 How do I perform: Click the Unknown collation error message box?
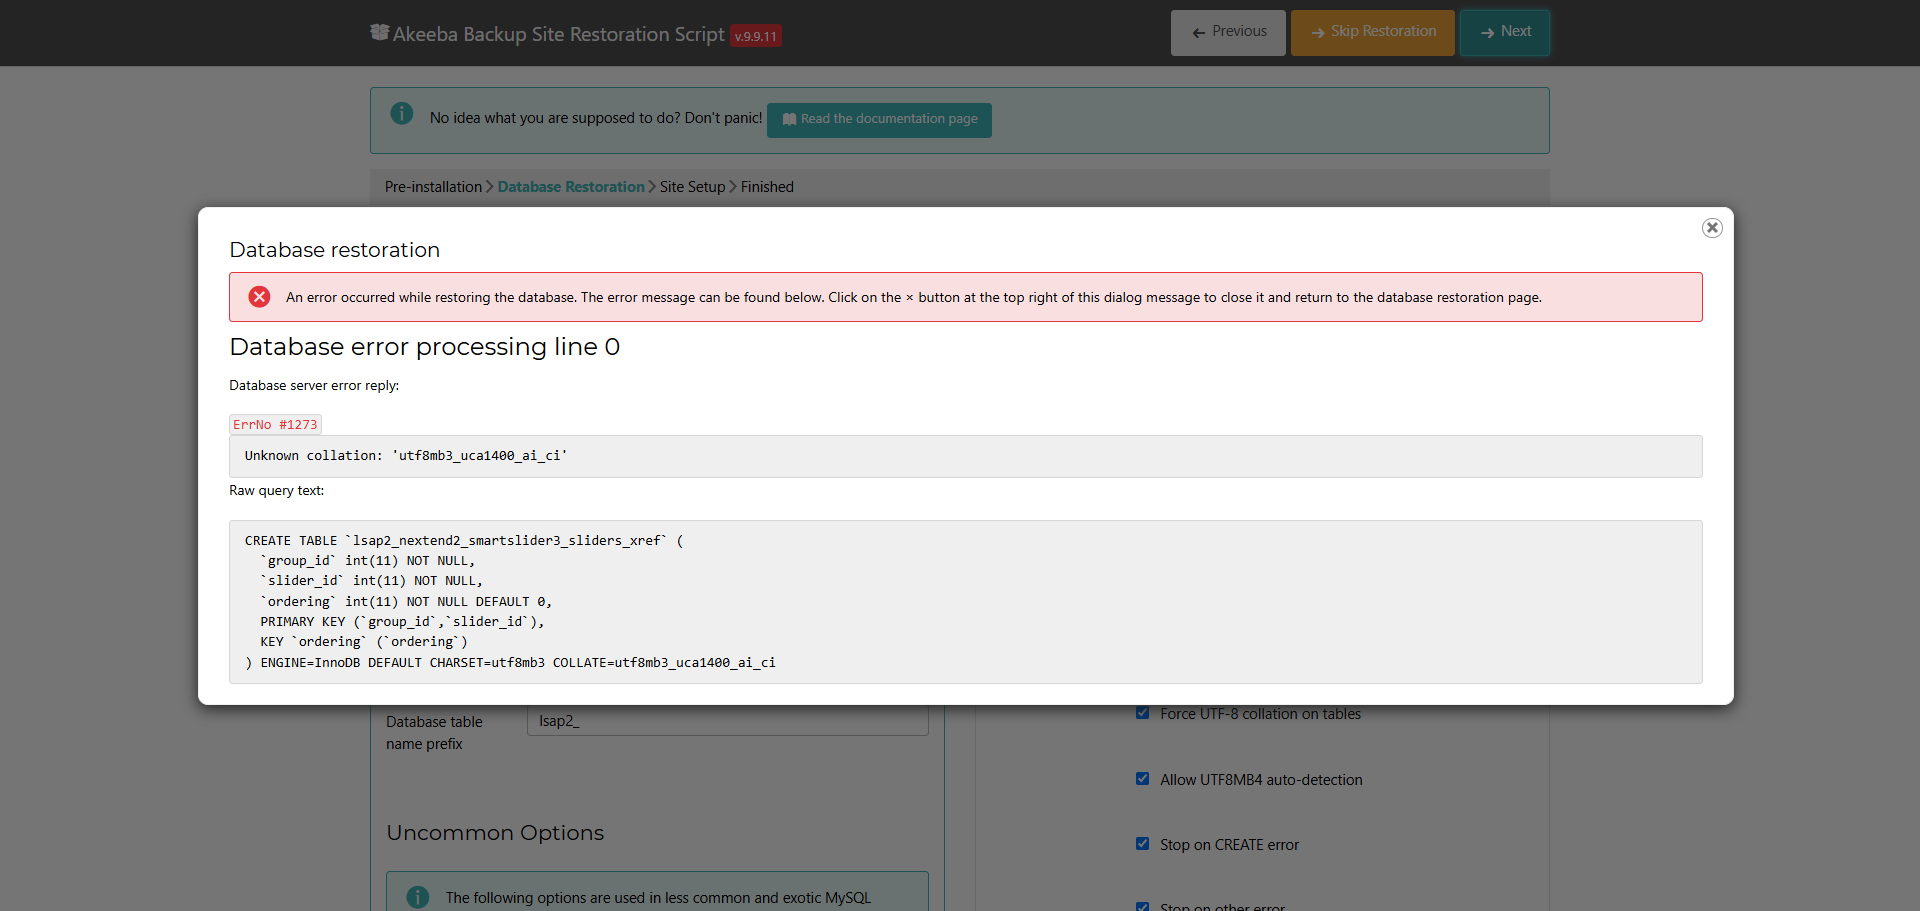point(966,456)
